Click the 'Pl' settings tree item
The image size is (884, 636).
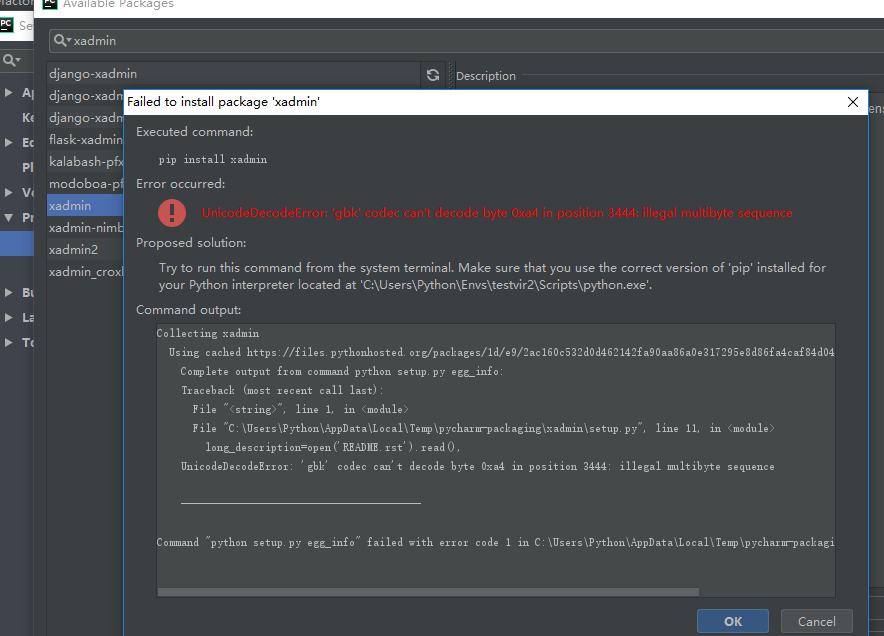[28, 167]
